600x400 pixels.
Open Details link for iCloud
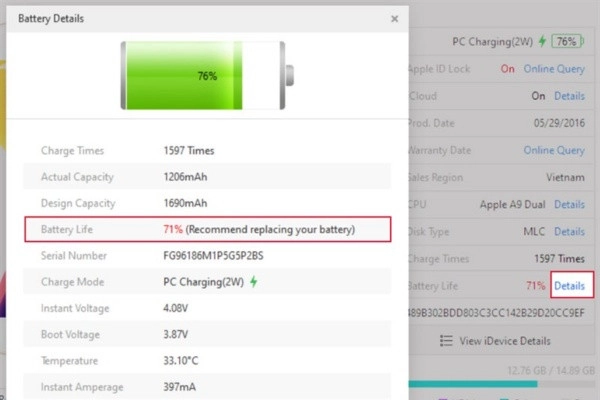(569, 96)
